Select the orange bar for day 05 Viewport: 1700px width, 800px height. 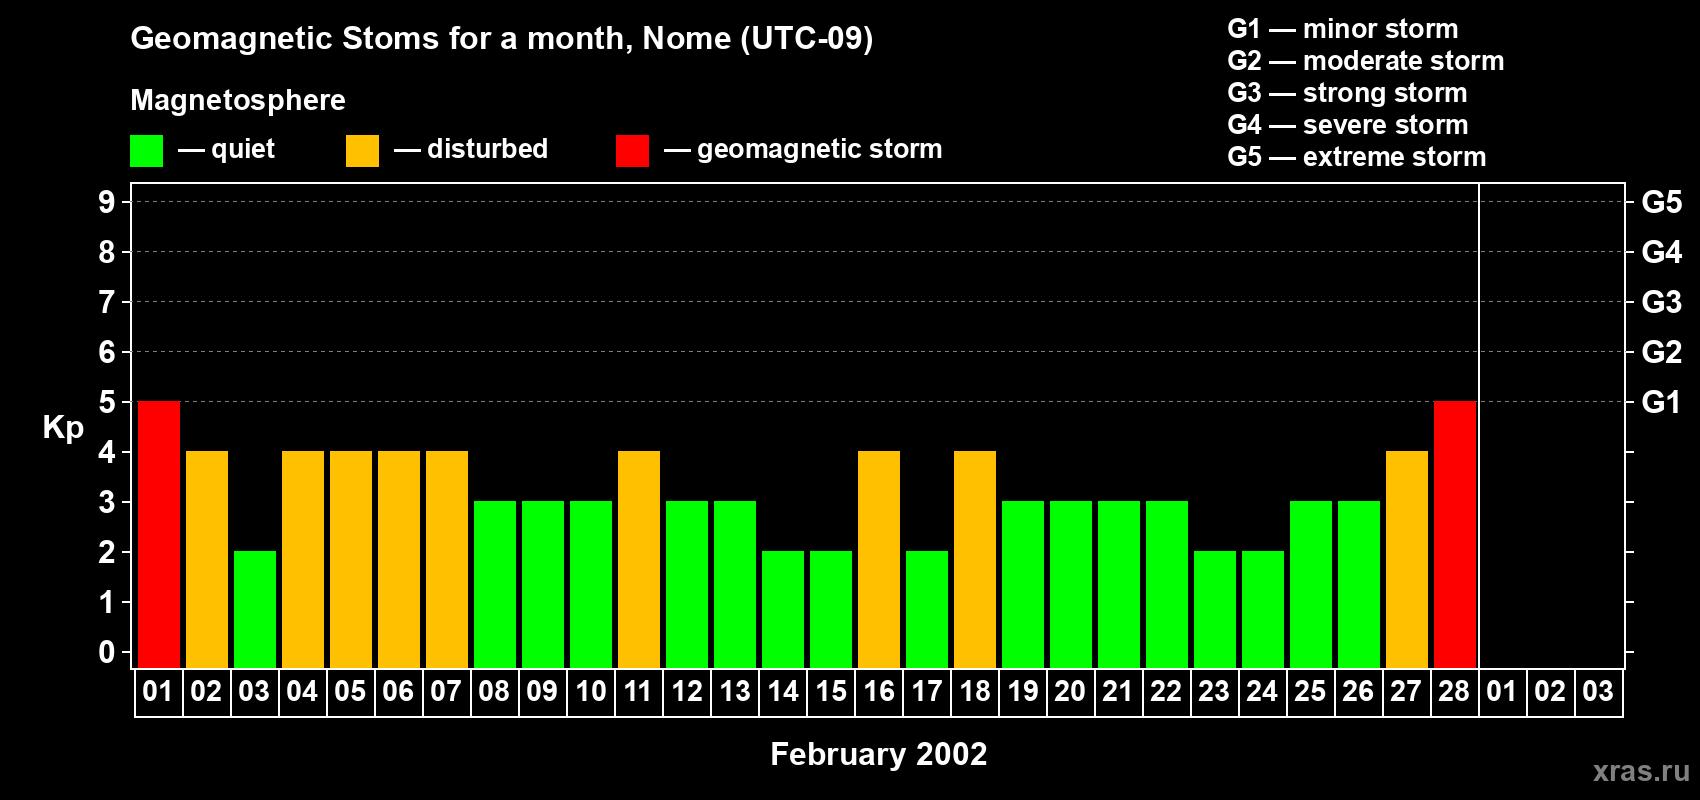point(351,560)
